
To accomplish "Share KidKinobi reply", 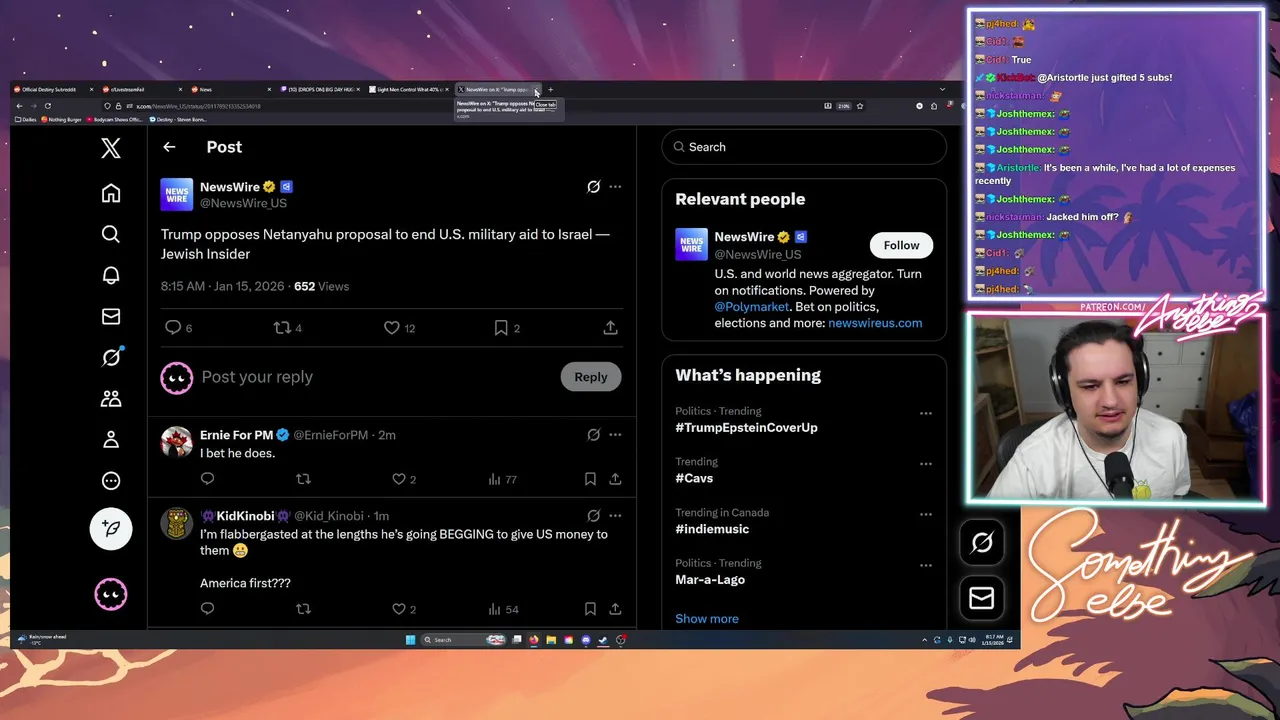I will [615, 609].
